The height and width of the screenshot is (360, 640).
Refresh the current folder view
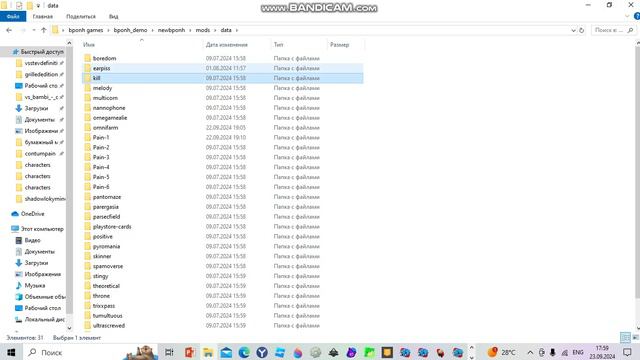582,30
